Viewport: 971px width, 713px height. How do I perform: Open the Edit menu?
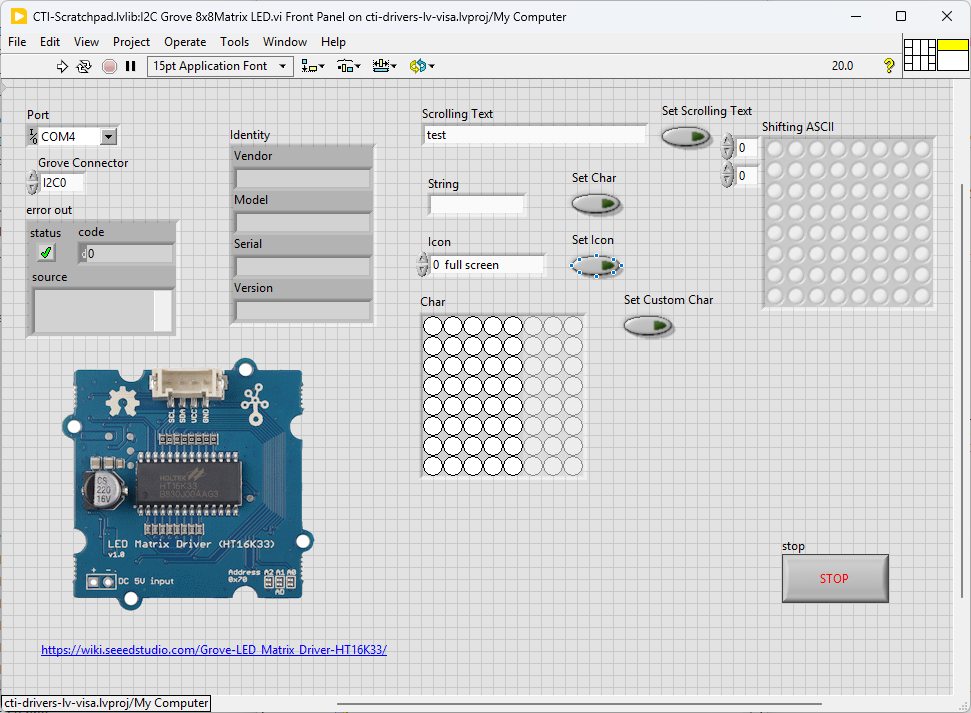tap(50, 42)
